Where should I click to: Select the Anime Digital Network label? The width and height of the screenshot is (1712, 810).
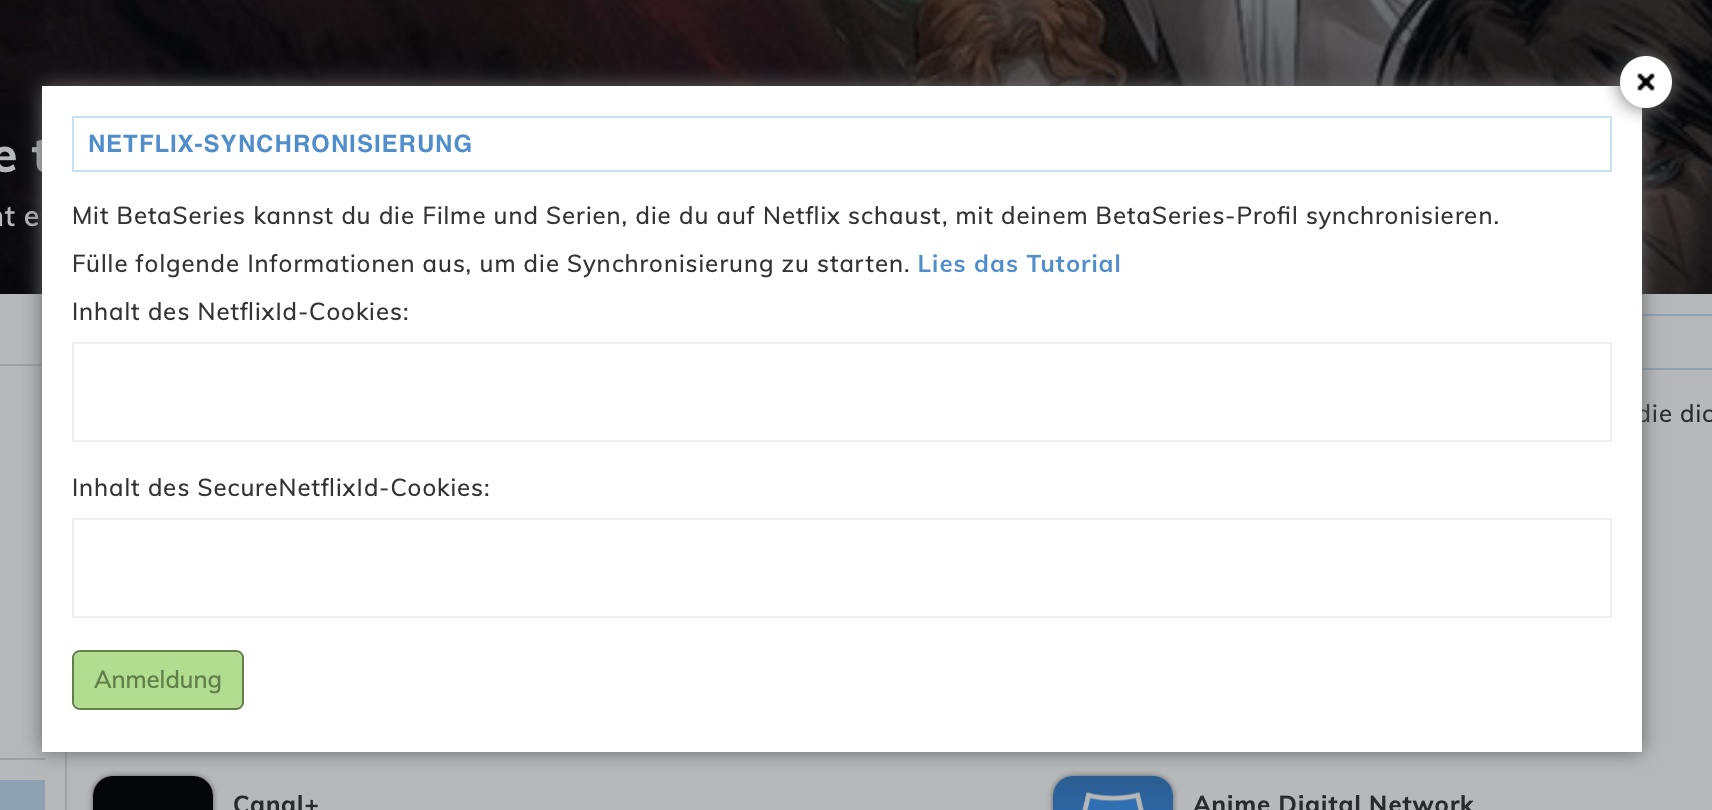click(1332, 801)
